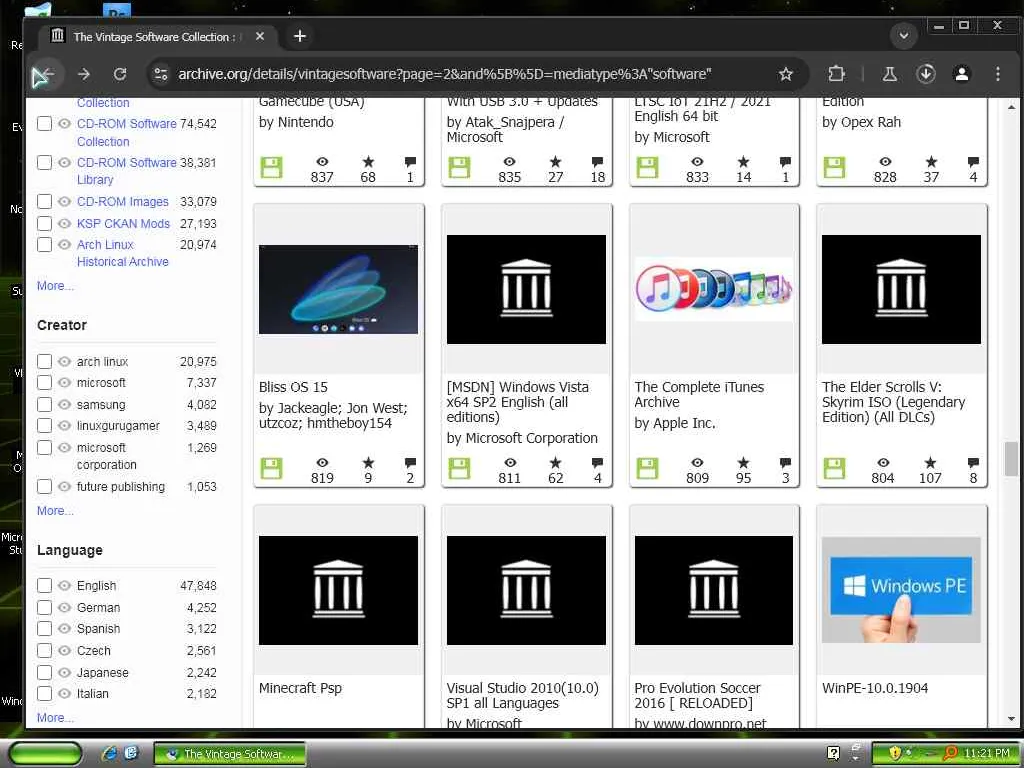This screenshot has height=768, width=1024.
Task: Click the address bar URL field
Action: (x=444, y=74)
